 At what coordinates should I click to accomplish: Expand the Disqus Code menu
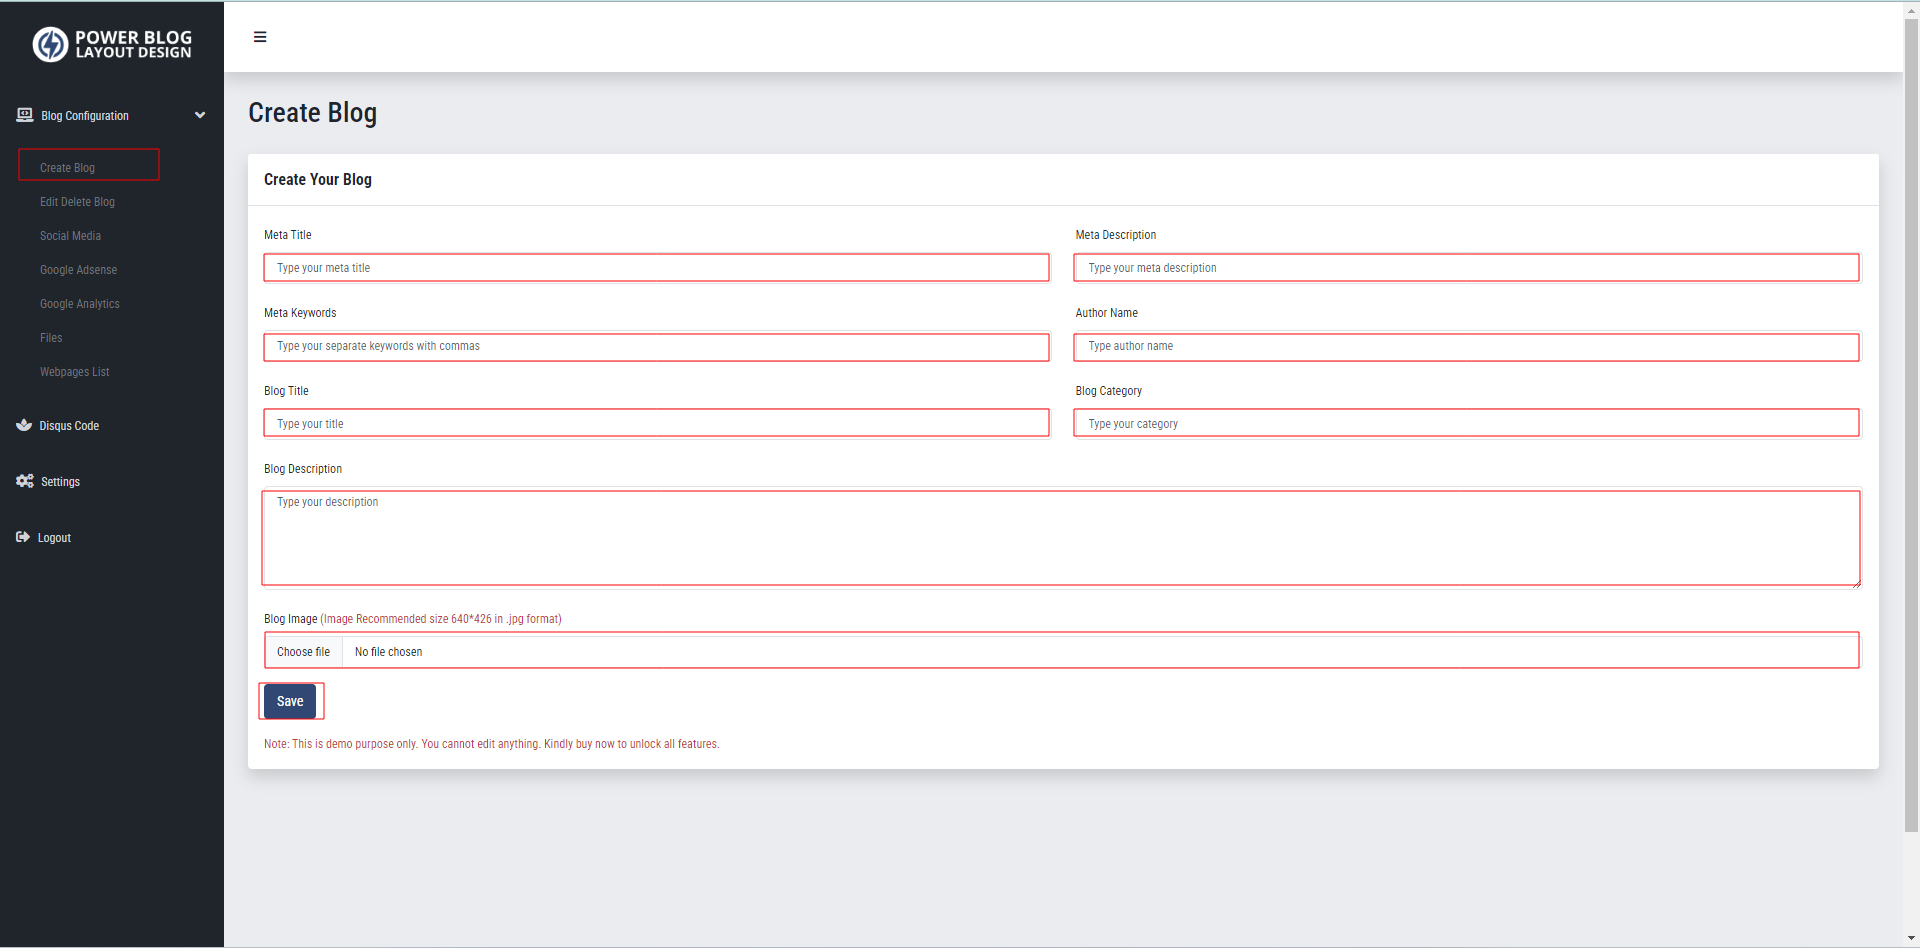[x=68, y=425]
